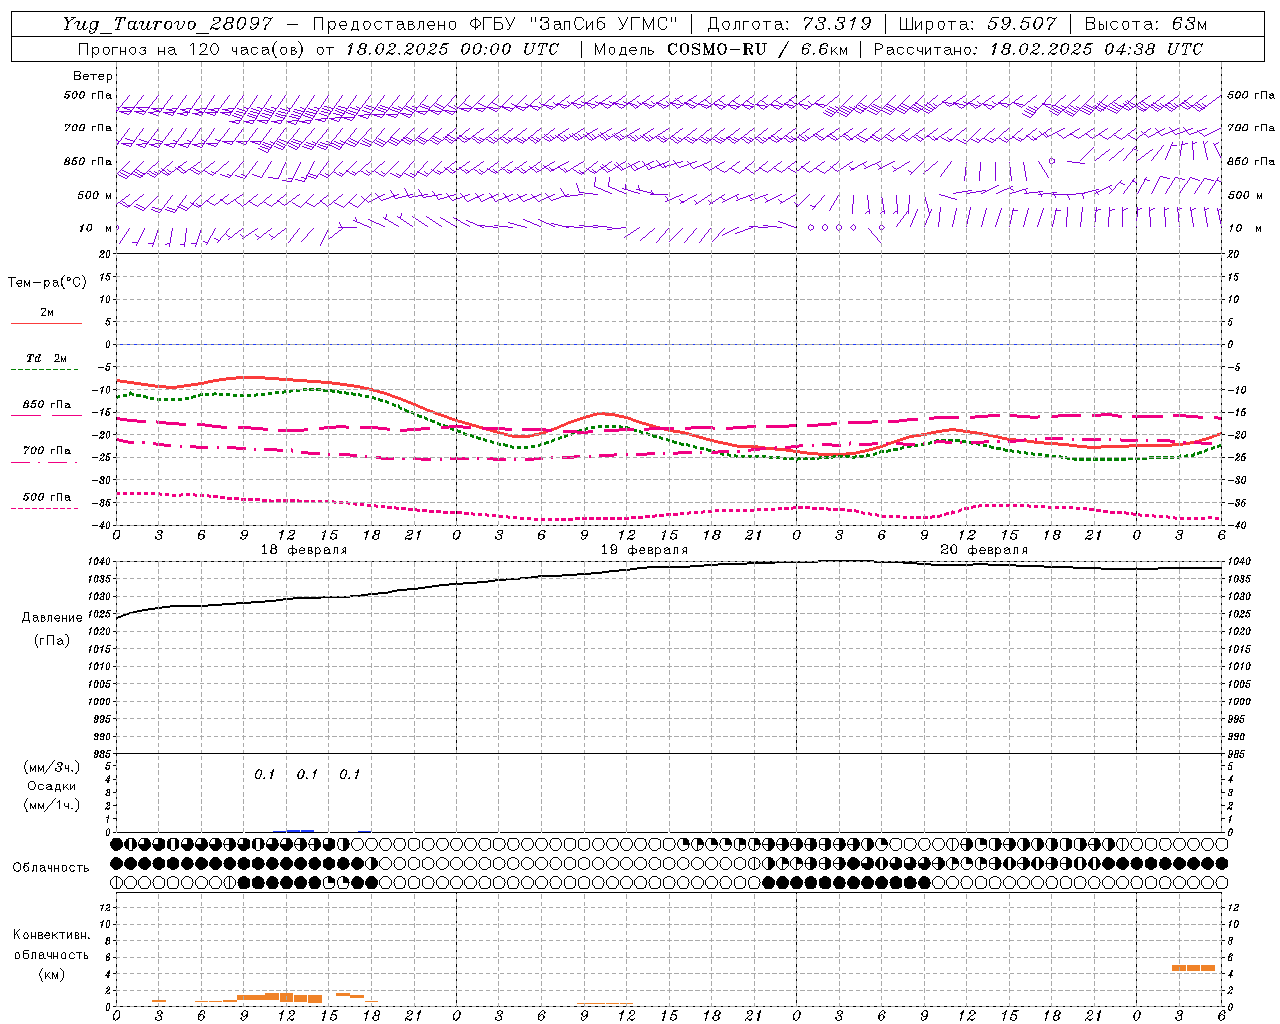Click the Тем-ра(°C) axis title
1280x1024 pixels.
pyautogui.click(x=47, y=283)
